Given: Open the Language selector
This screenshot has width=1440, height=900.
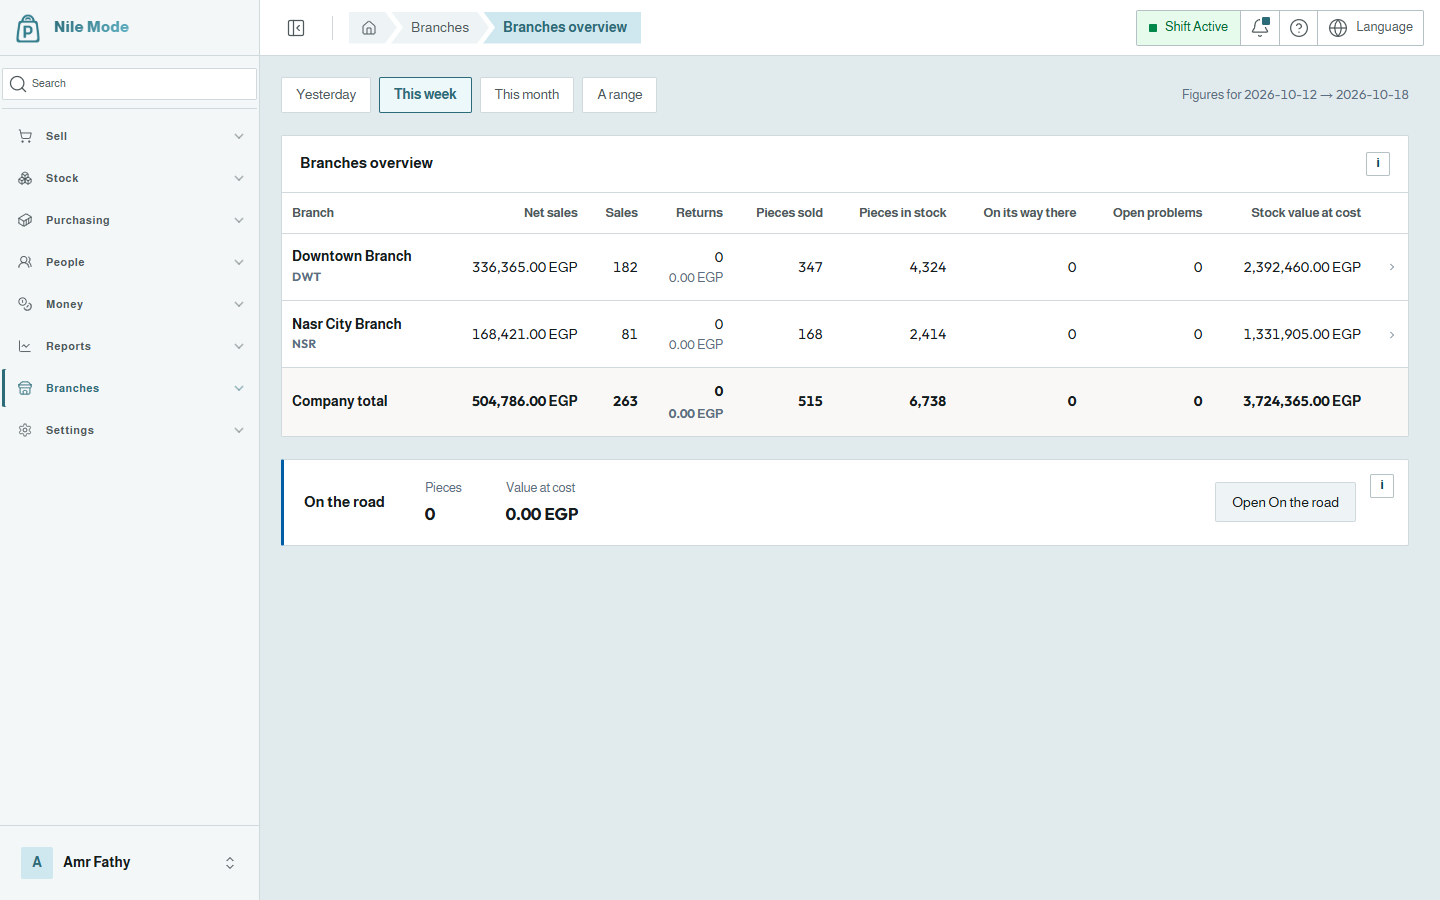Looking at the screenshot, I should point(1371,28).
